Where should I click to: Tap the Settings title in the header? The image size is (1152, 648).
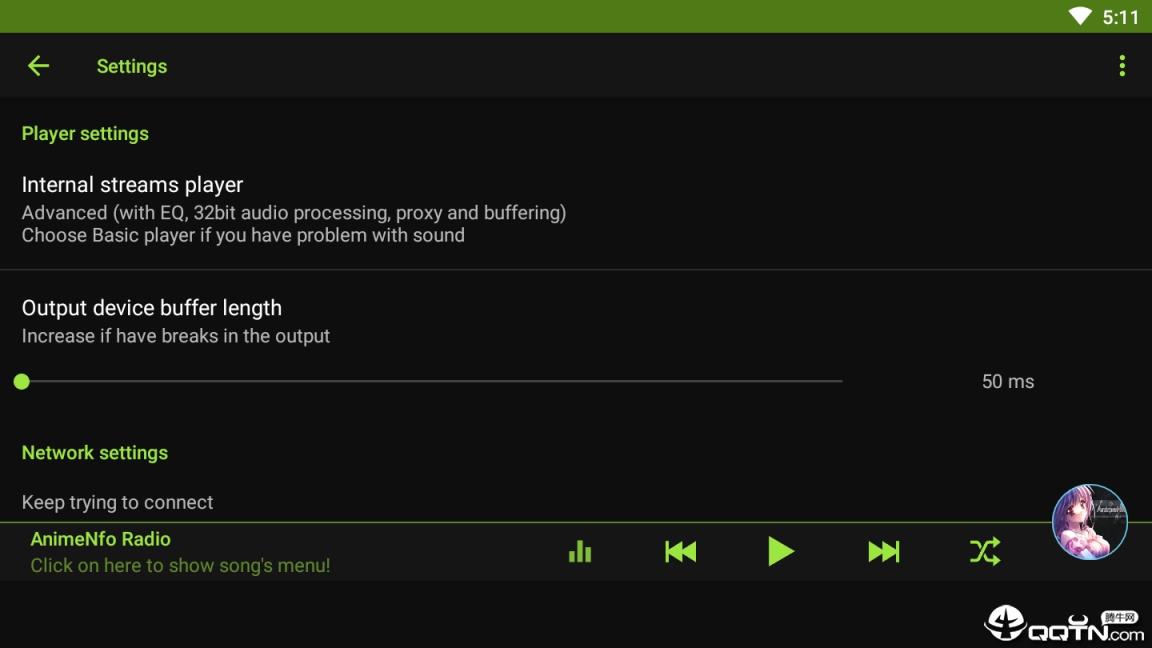pyautogui.click(x=132, y=66)
